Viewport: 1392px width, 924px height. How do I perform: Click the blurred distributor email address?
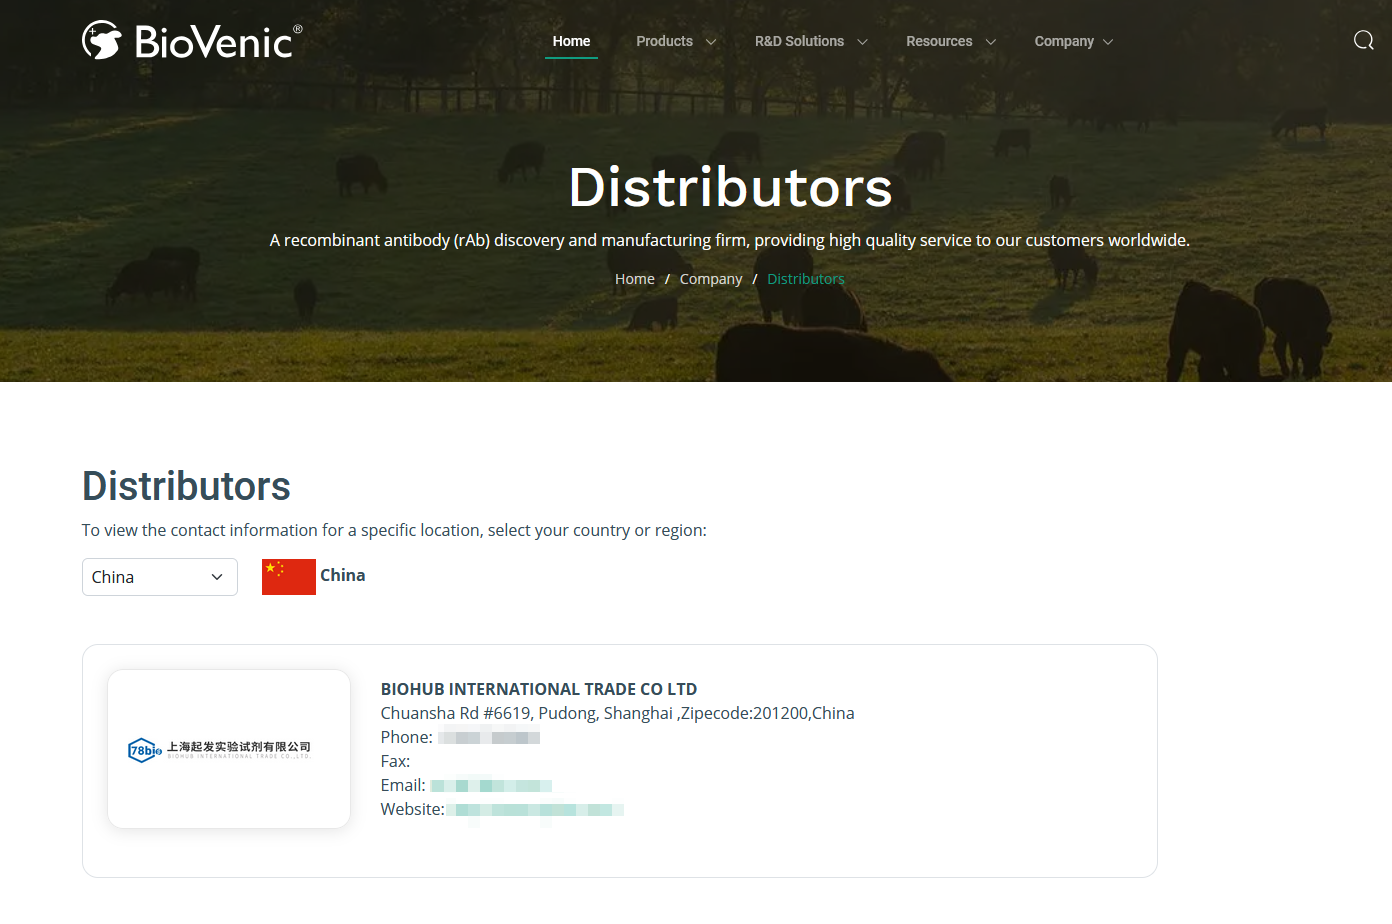[x=491, y=786]
